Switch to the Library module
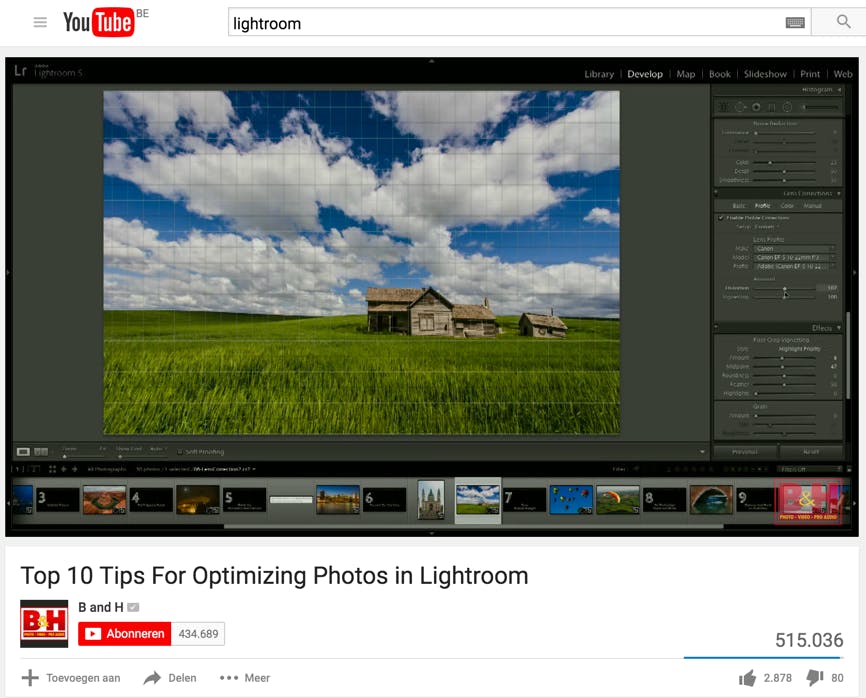The height and width of the screenshot is (698, 866). point(599,74)
